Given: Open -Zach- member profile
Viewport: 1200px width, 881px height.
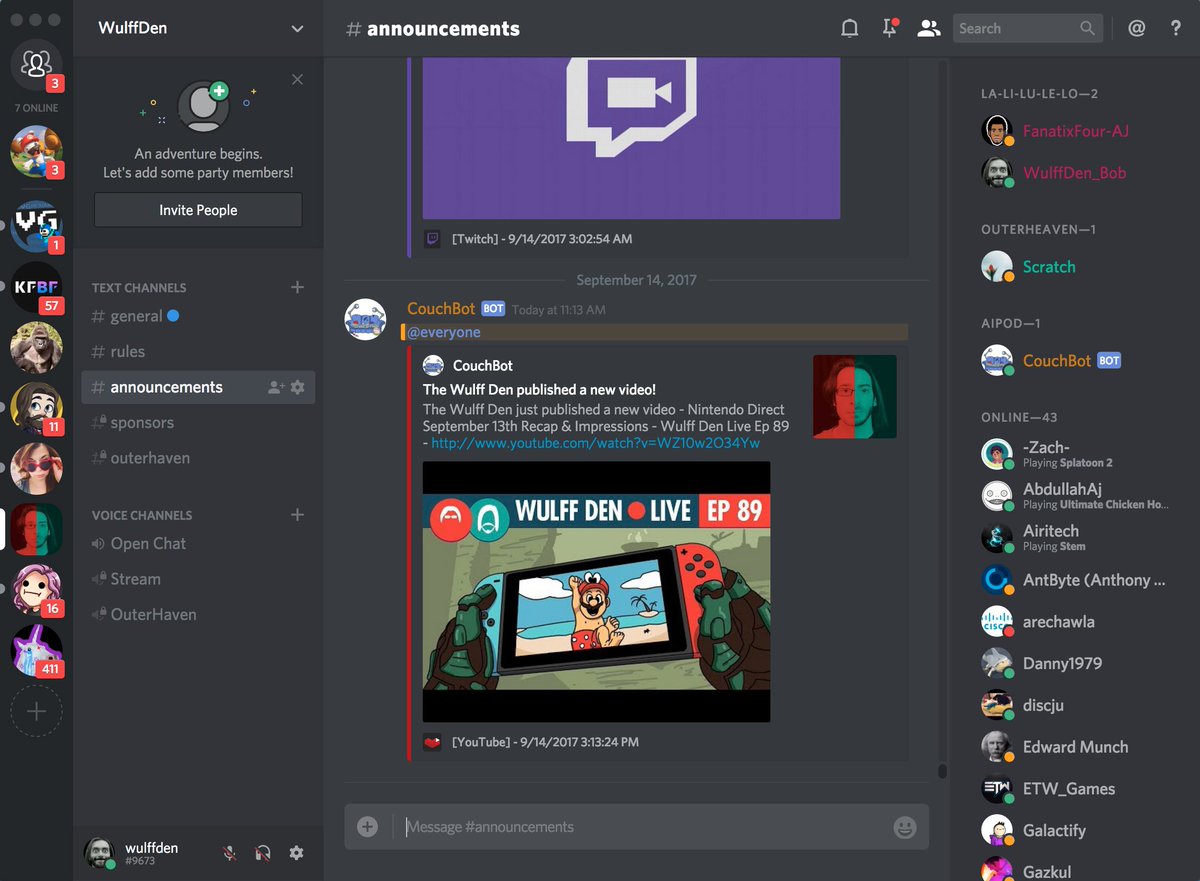Looking at the screenshot, I should pyautogui.click(x=1068, y=454).
